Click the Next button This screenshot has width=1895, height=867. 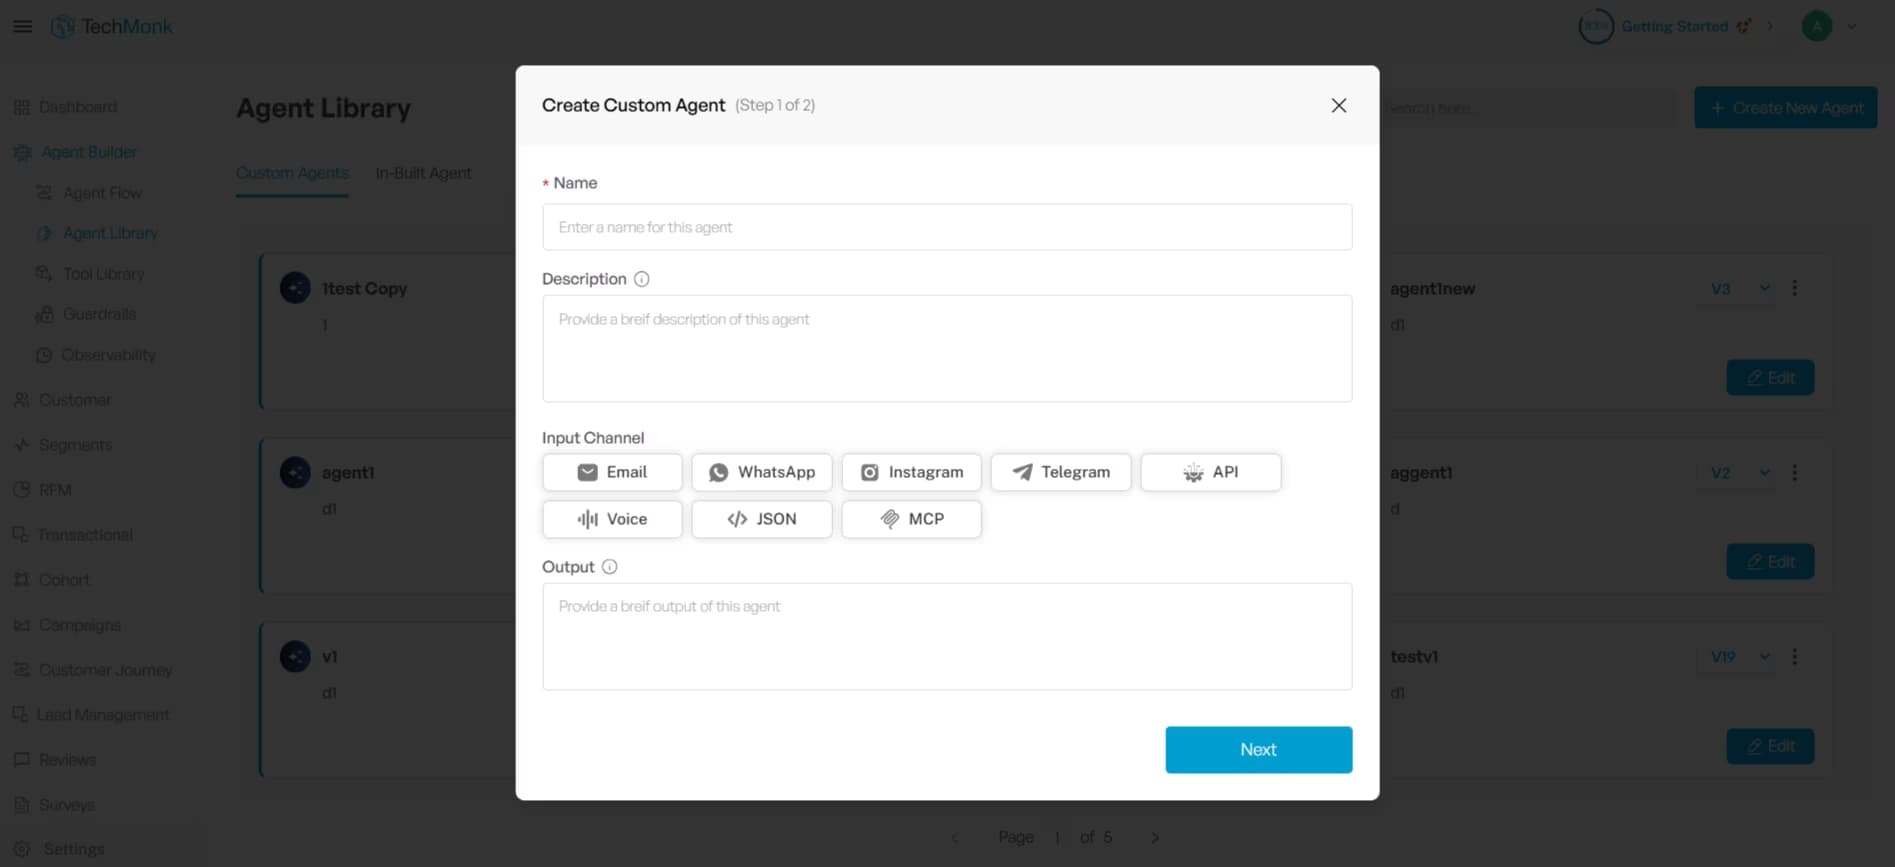coord(1258,750)
